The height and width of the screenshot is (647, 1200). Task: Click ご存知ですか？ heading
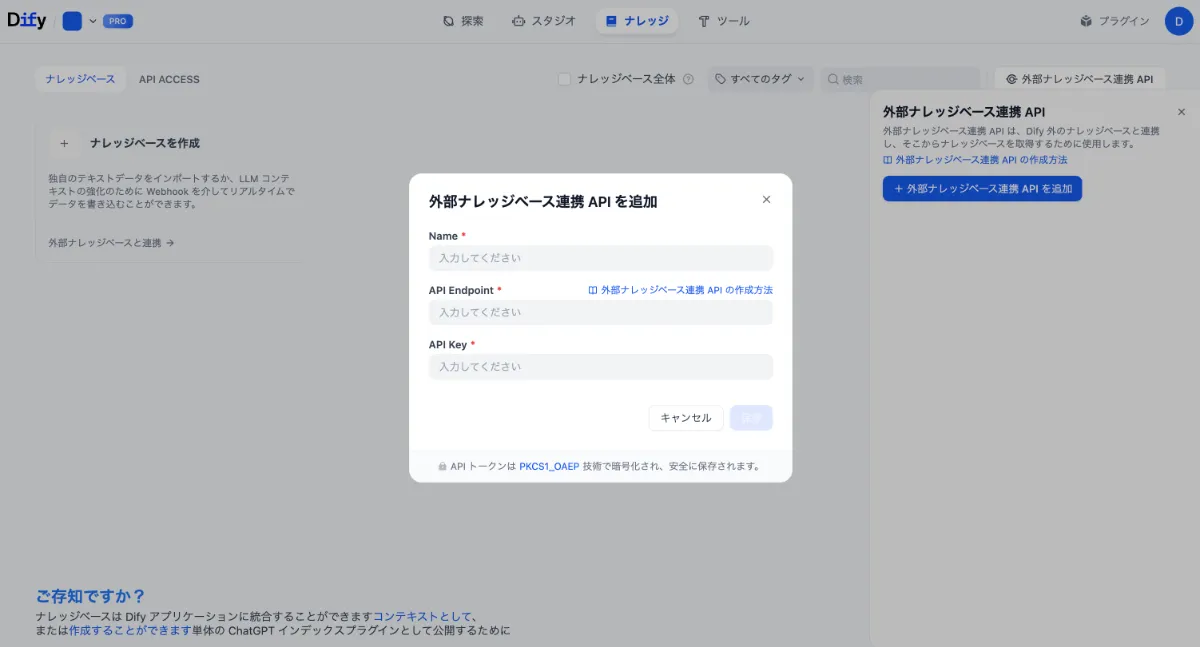(x=91, y=596)
